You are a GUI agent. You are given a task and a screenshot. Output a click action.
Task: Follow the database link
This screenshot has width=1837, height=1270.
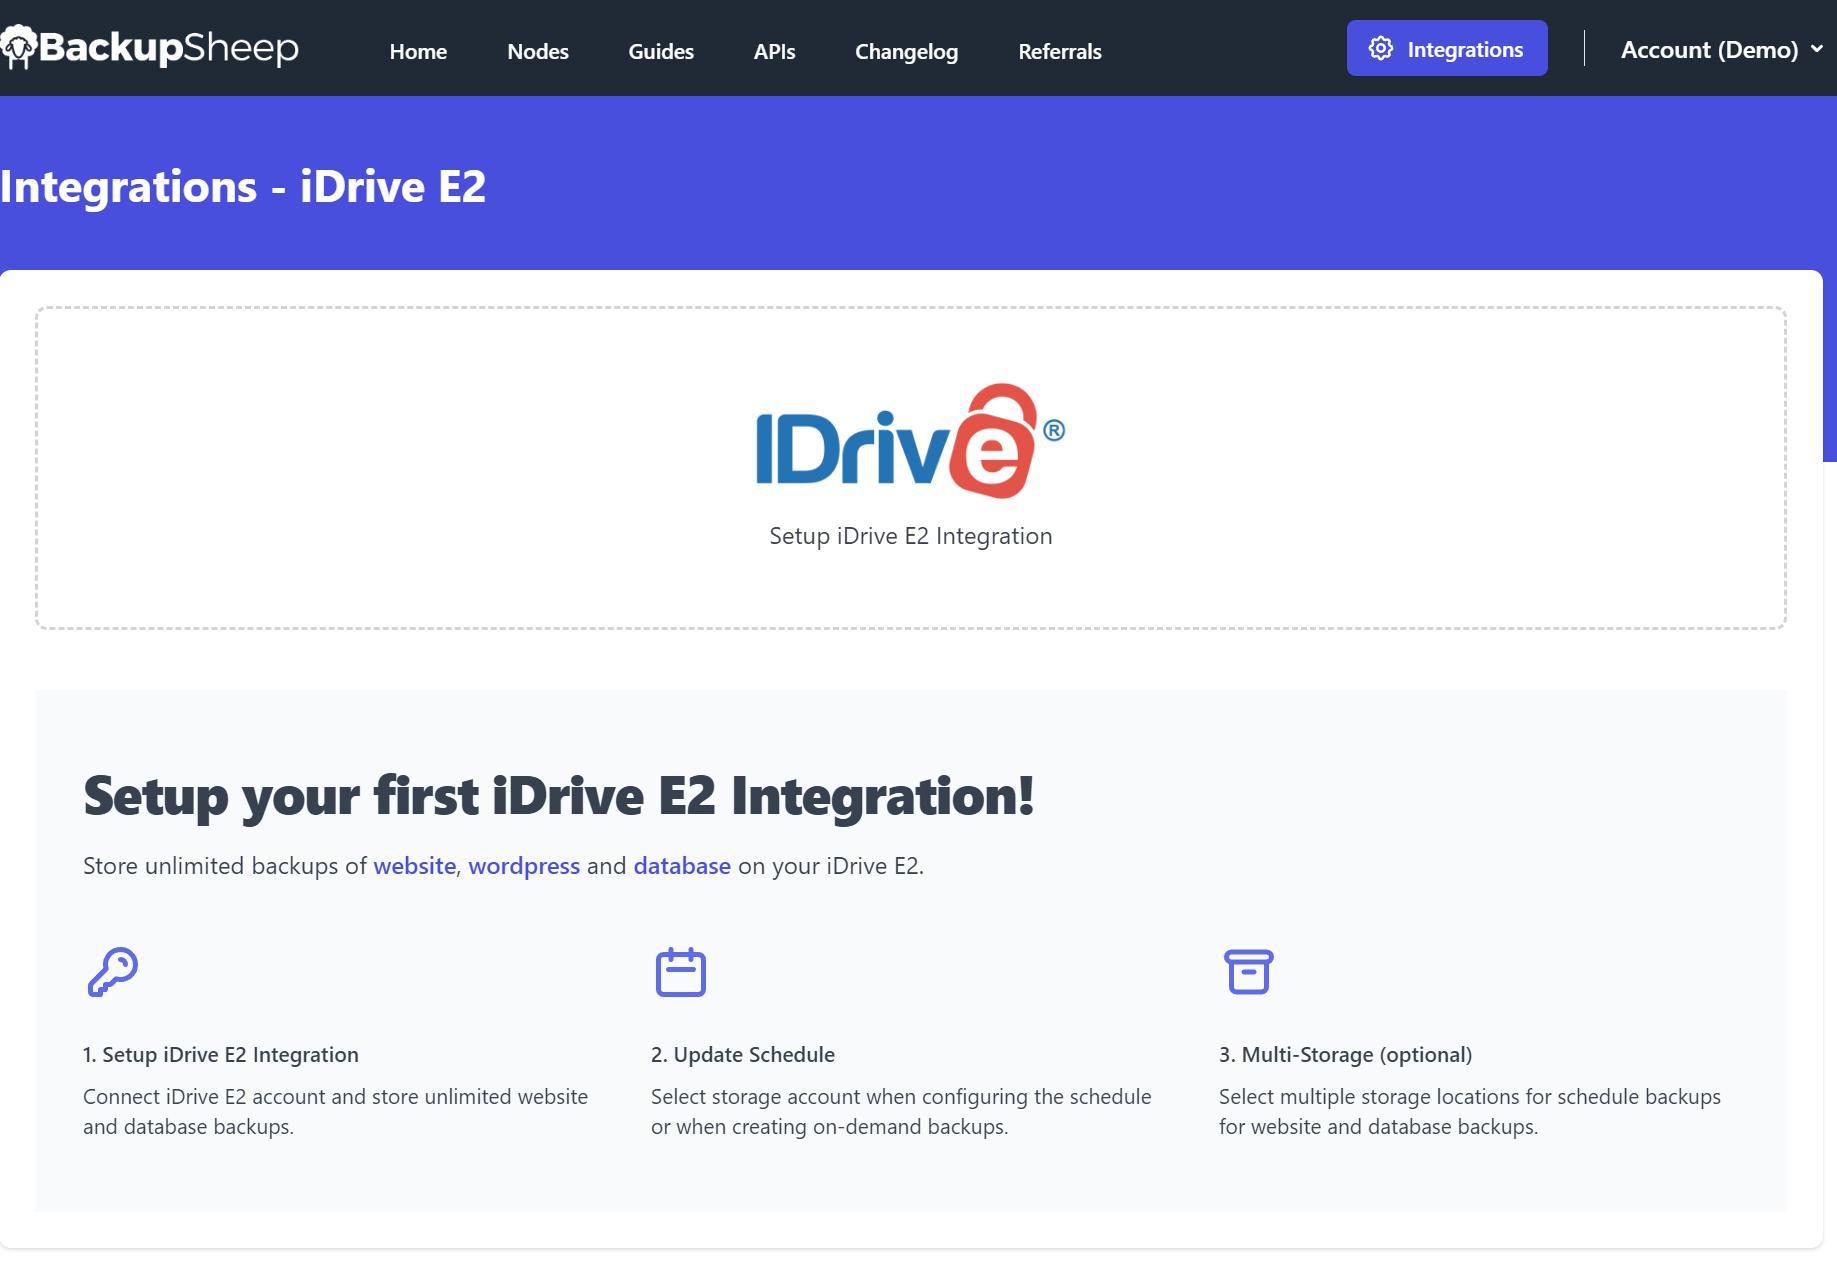(682, 866)
